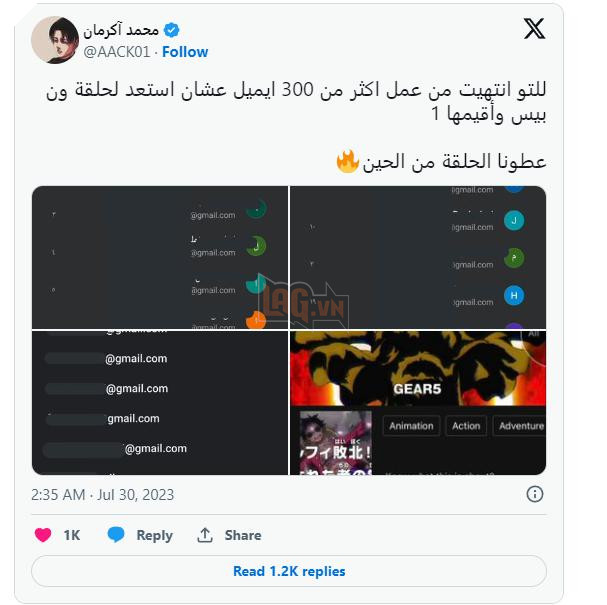
Task: Click the Share text label
Action: click(243, 535)
